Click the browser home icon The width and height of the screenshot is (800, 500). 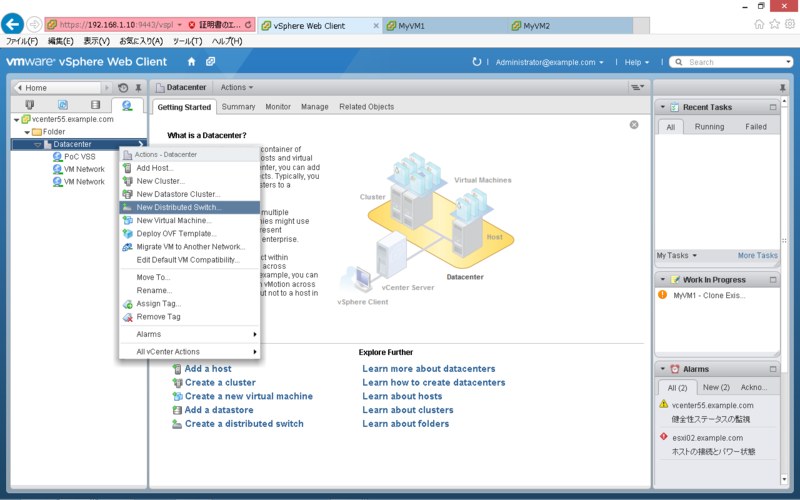click(759, 24)
